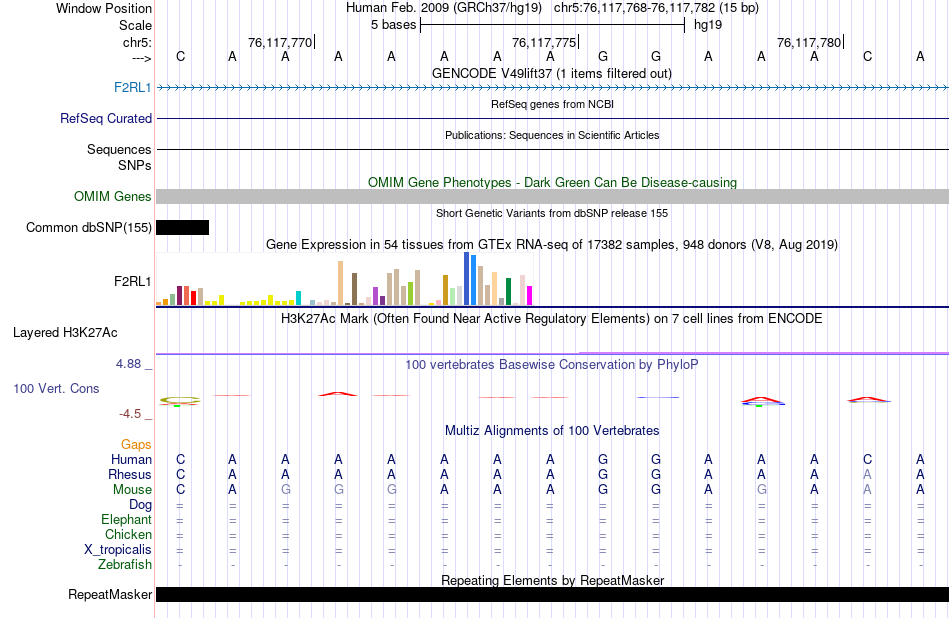Click the cyan GTEx expression bar
The image size is (950, 618).
point(298,298)
